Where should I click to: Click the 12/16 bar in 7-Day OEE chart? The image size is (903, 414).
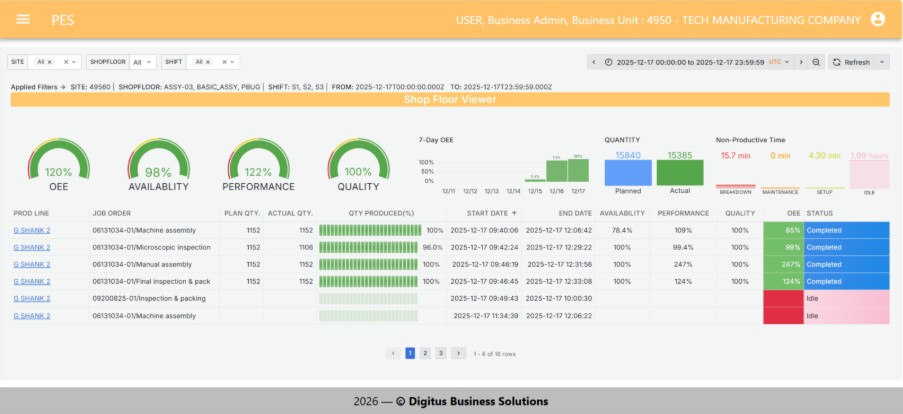[x=557, y=172]
